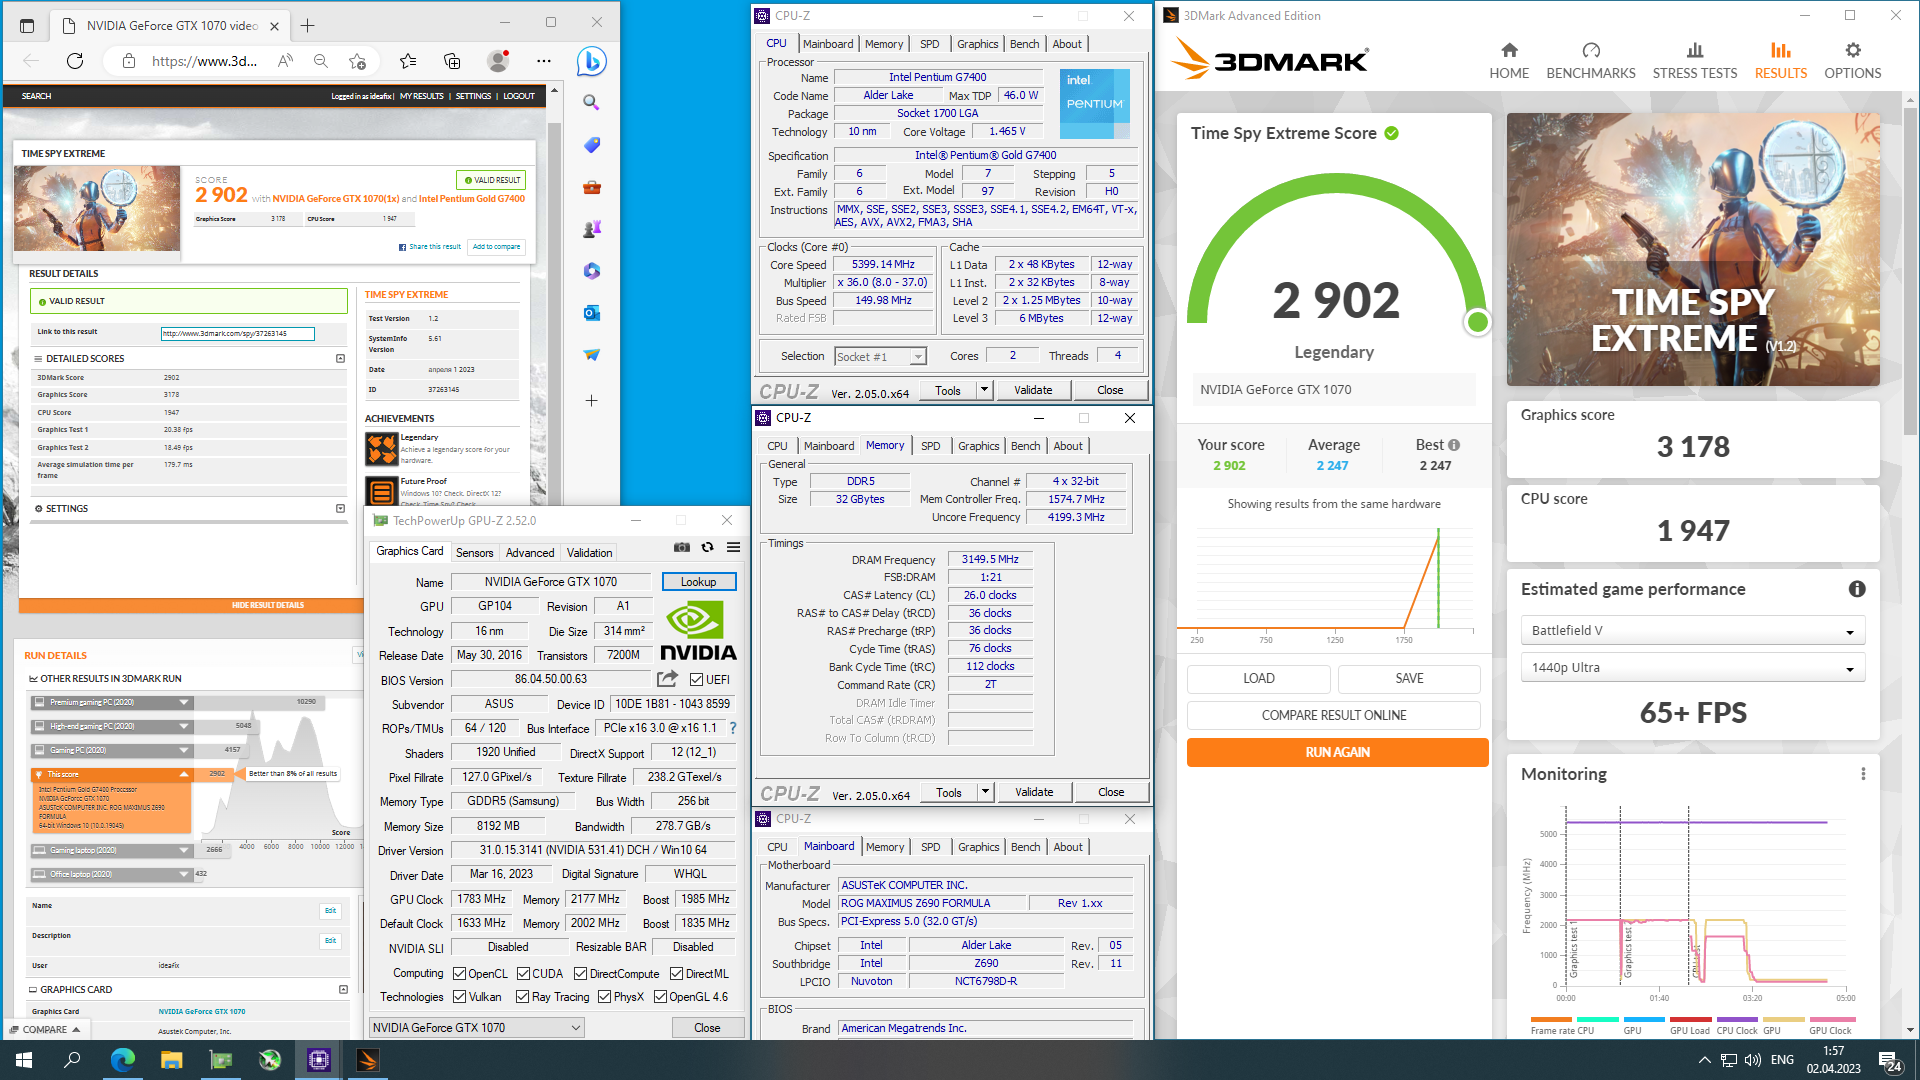
Task: Click the Time Spy Extreme thumbnail image
Action: pyautogui.click(x=97, y=208)
